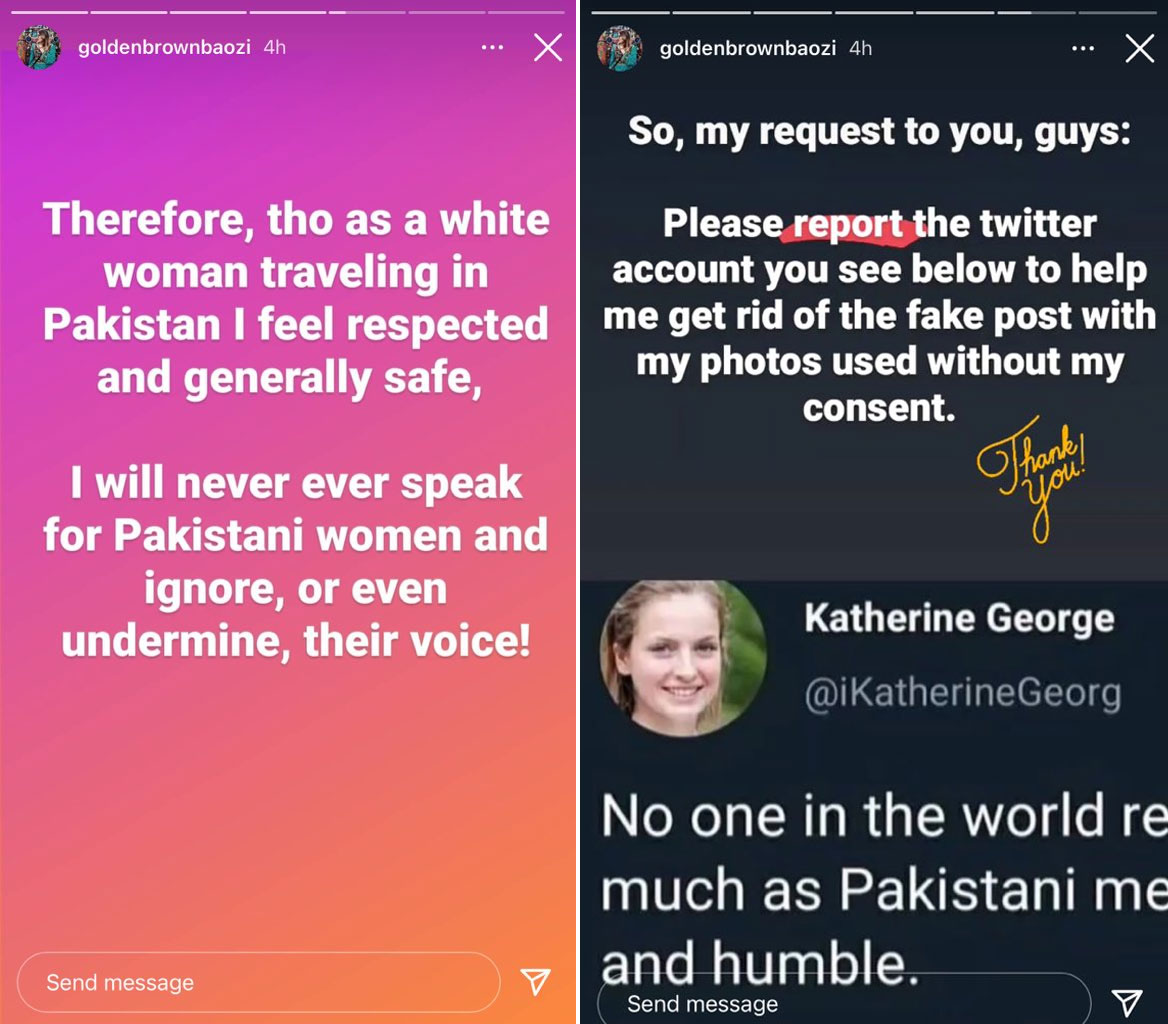This screenshot has width=1168, height=1024.
Task: Open more options on right story
Action: (x=1083, y=48)
